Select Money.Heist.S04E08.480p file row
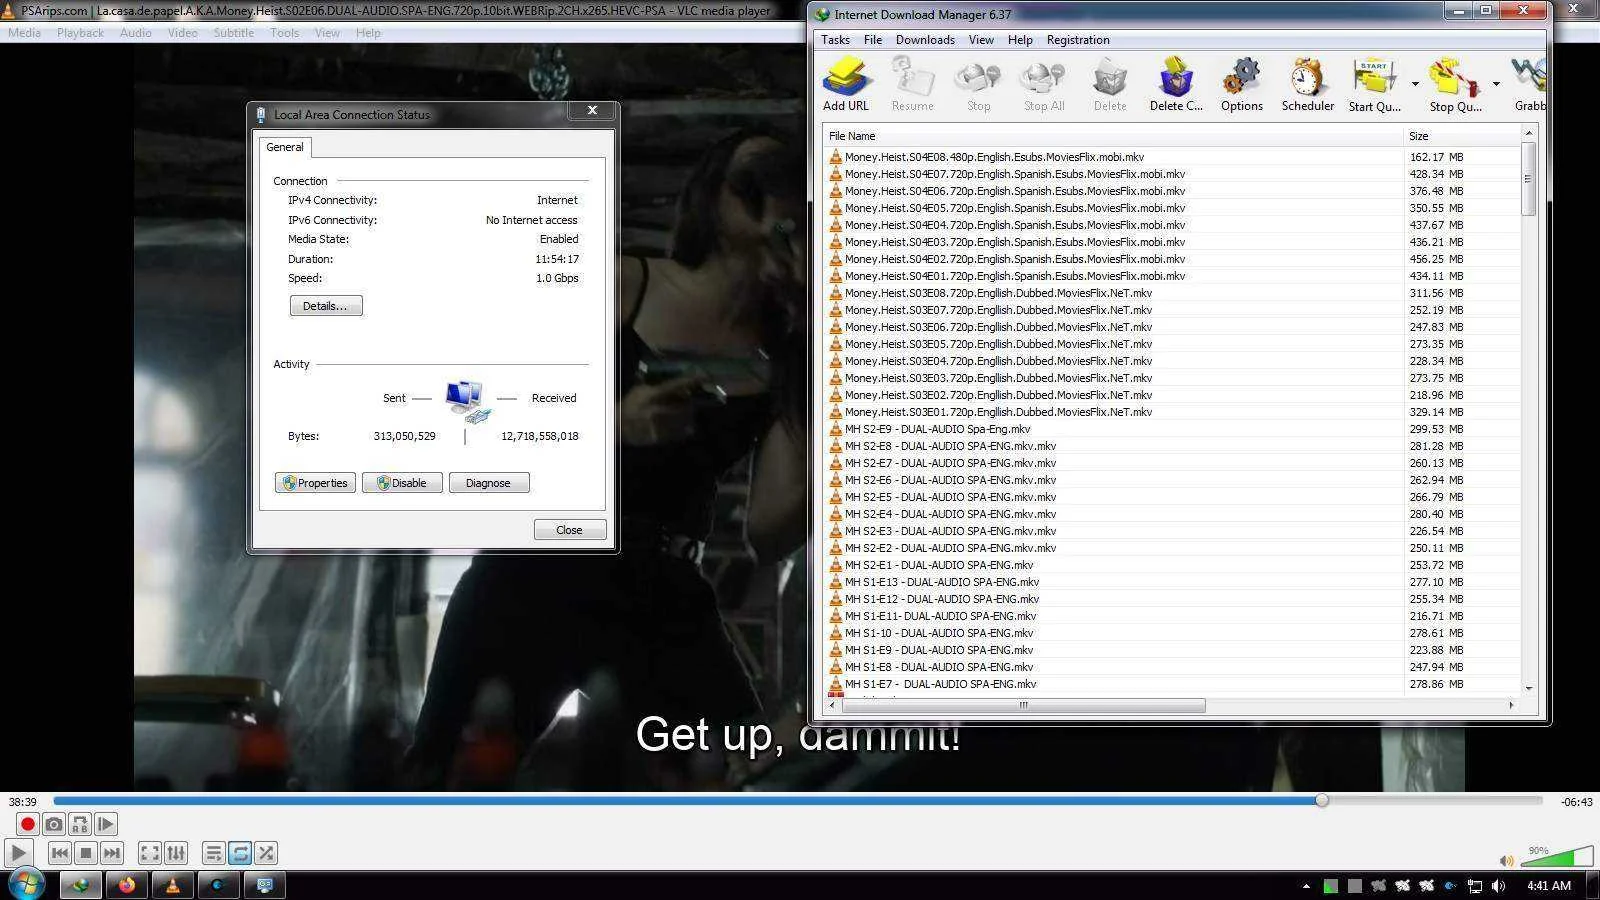 pos(1171,157)
